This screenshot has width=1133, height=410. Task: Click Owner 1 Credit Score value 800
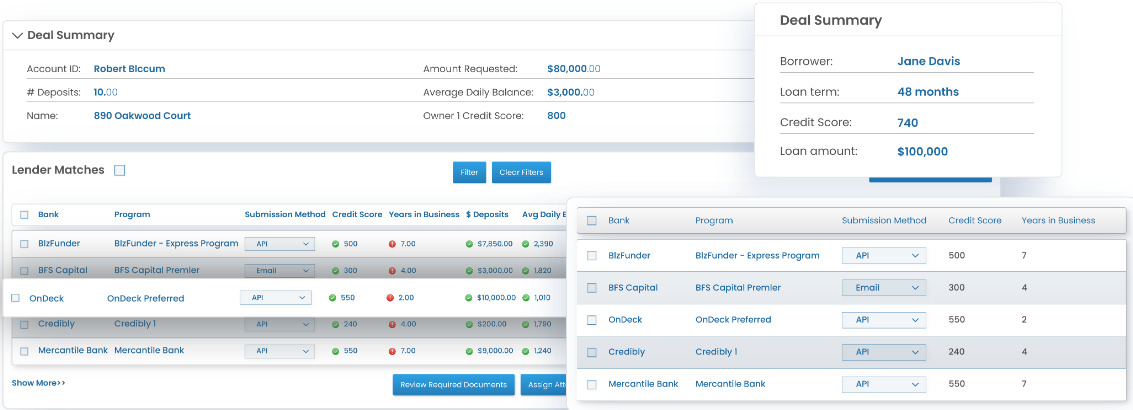(556, 116)
